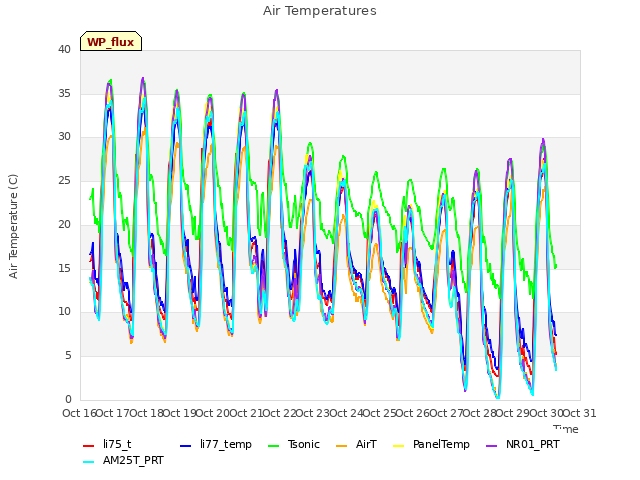Click the green Tsonic legend swatch
The height and width of the screenshot is (480, 640).
(x=273, y=446)
